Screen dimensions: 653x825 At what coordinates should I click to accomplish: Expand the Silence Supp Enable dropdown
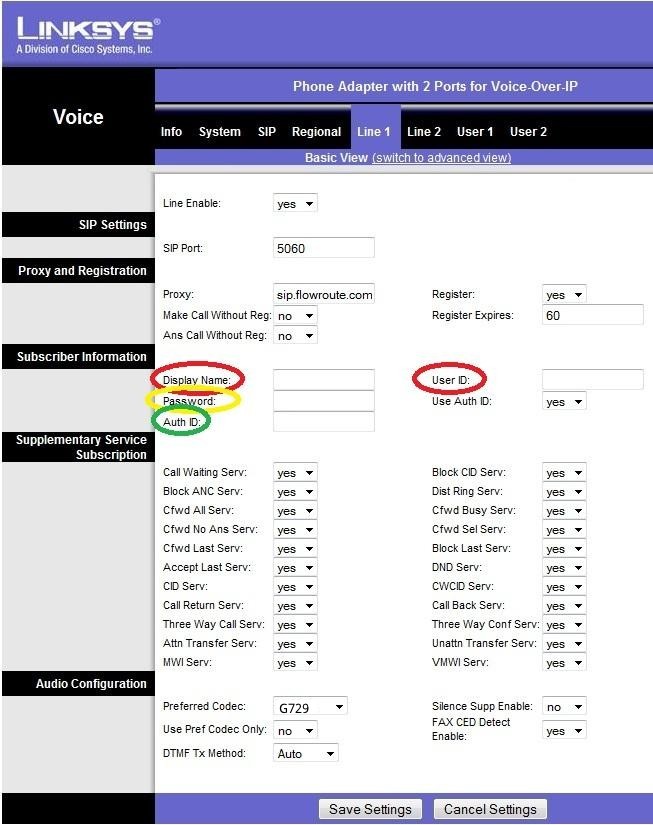coord(564,707)
